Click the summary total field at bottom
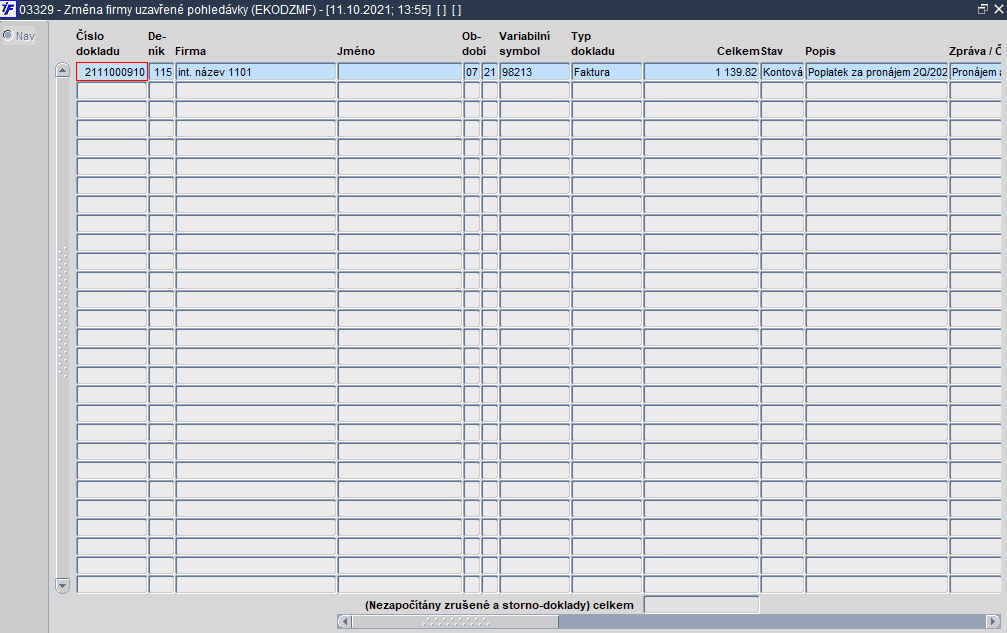The height and width of the screenshot is (633, 1007). (x=701, y=605)
